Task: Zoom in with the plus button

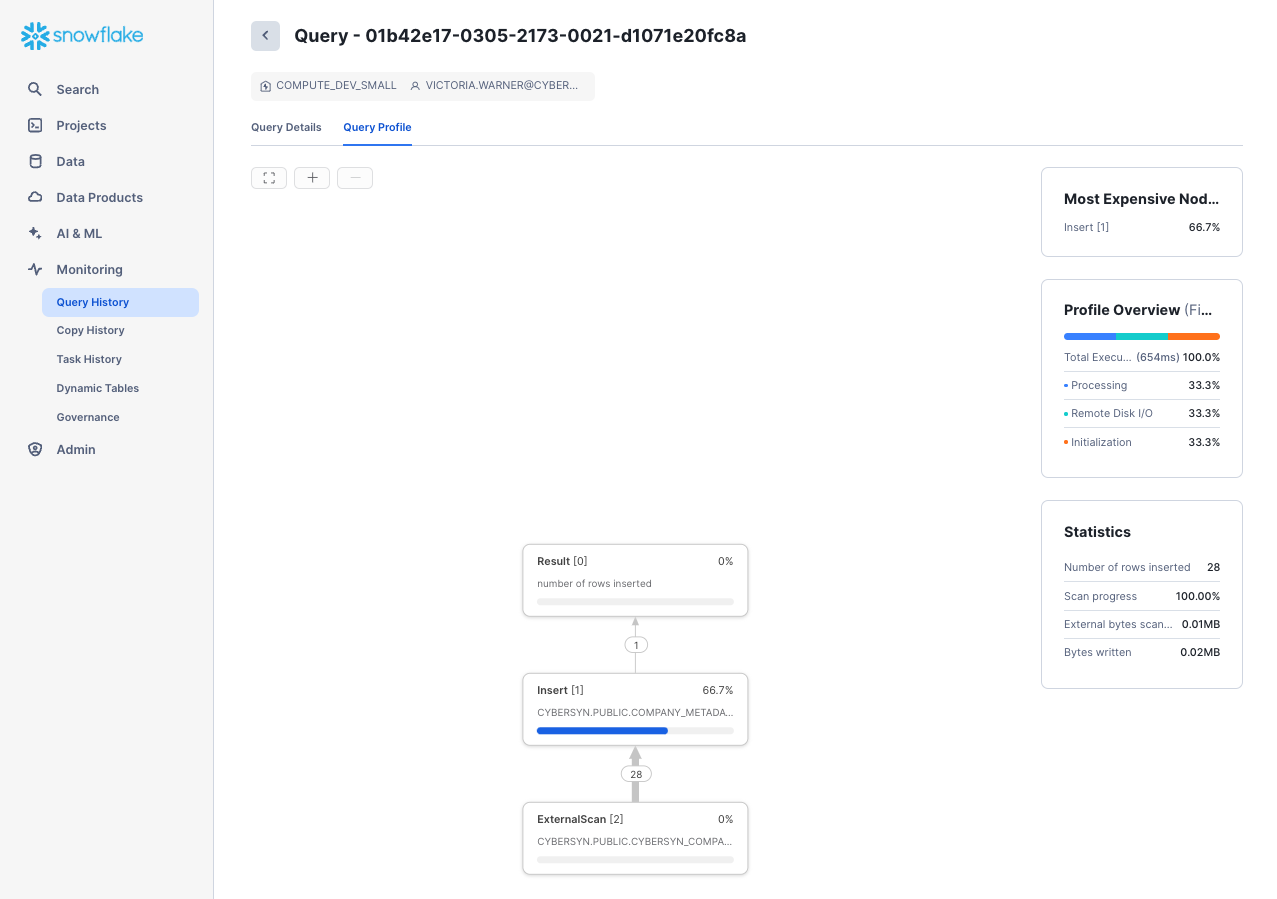Action: (x=312, y=178)
